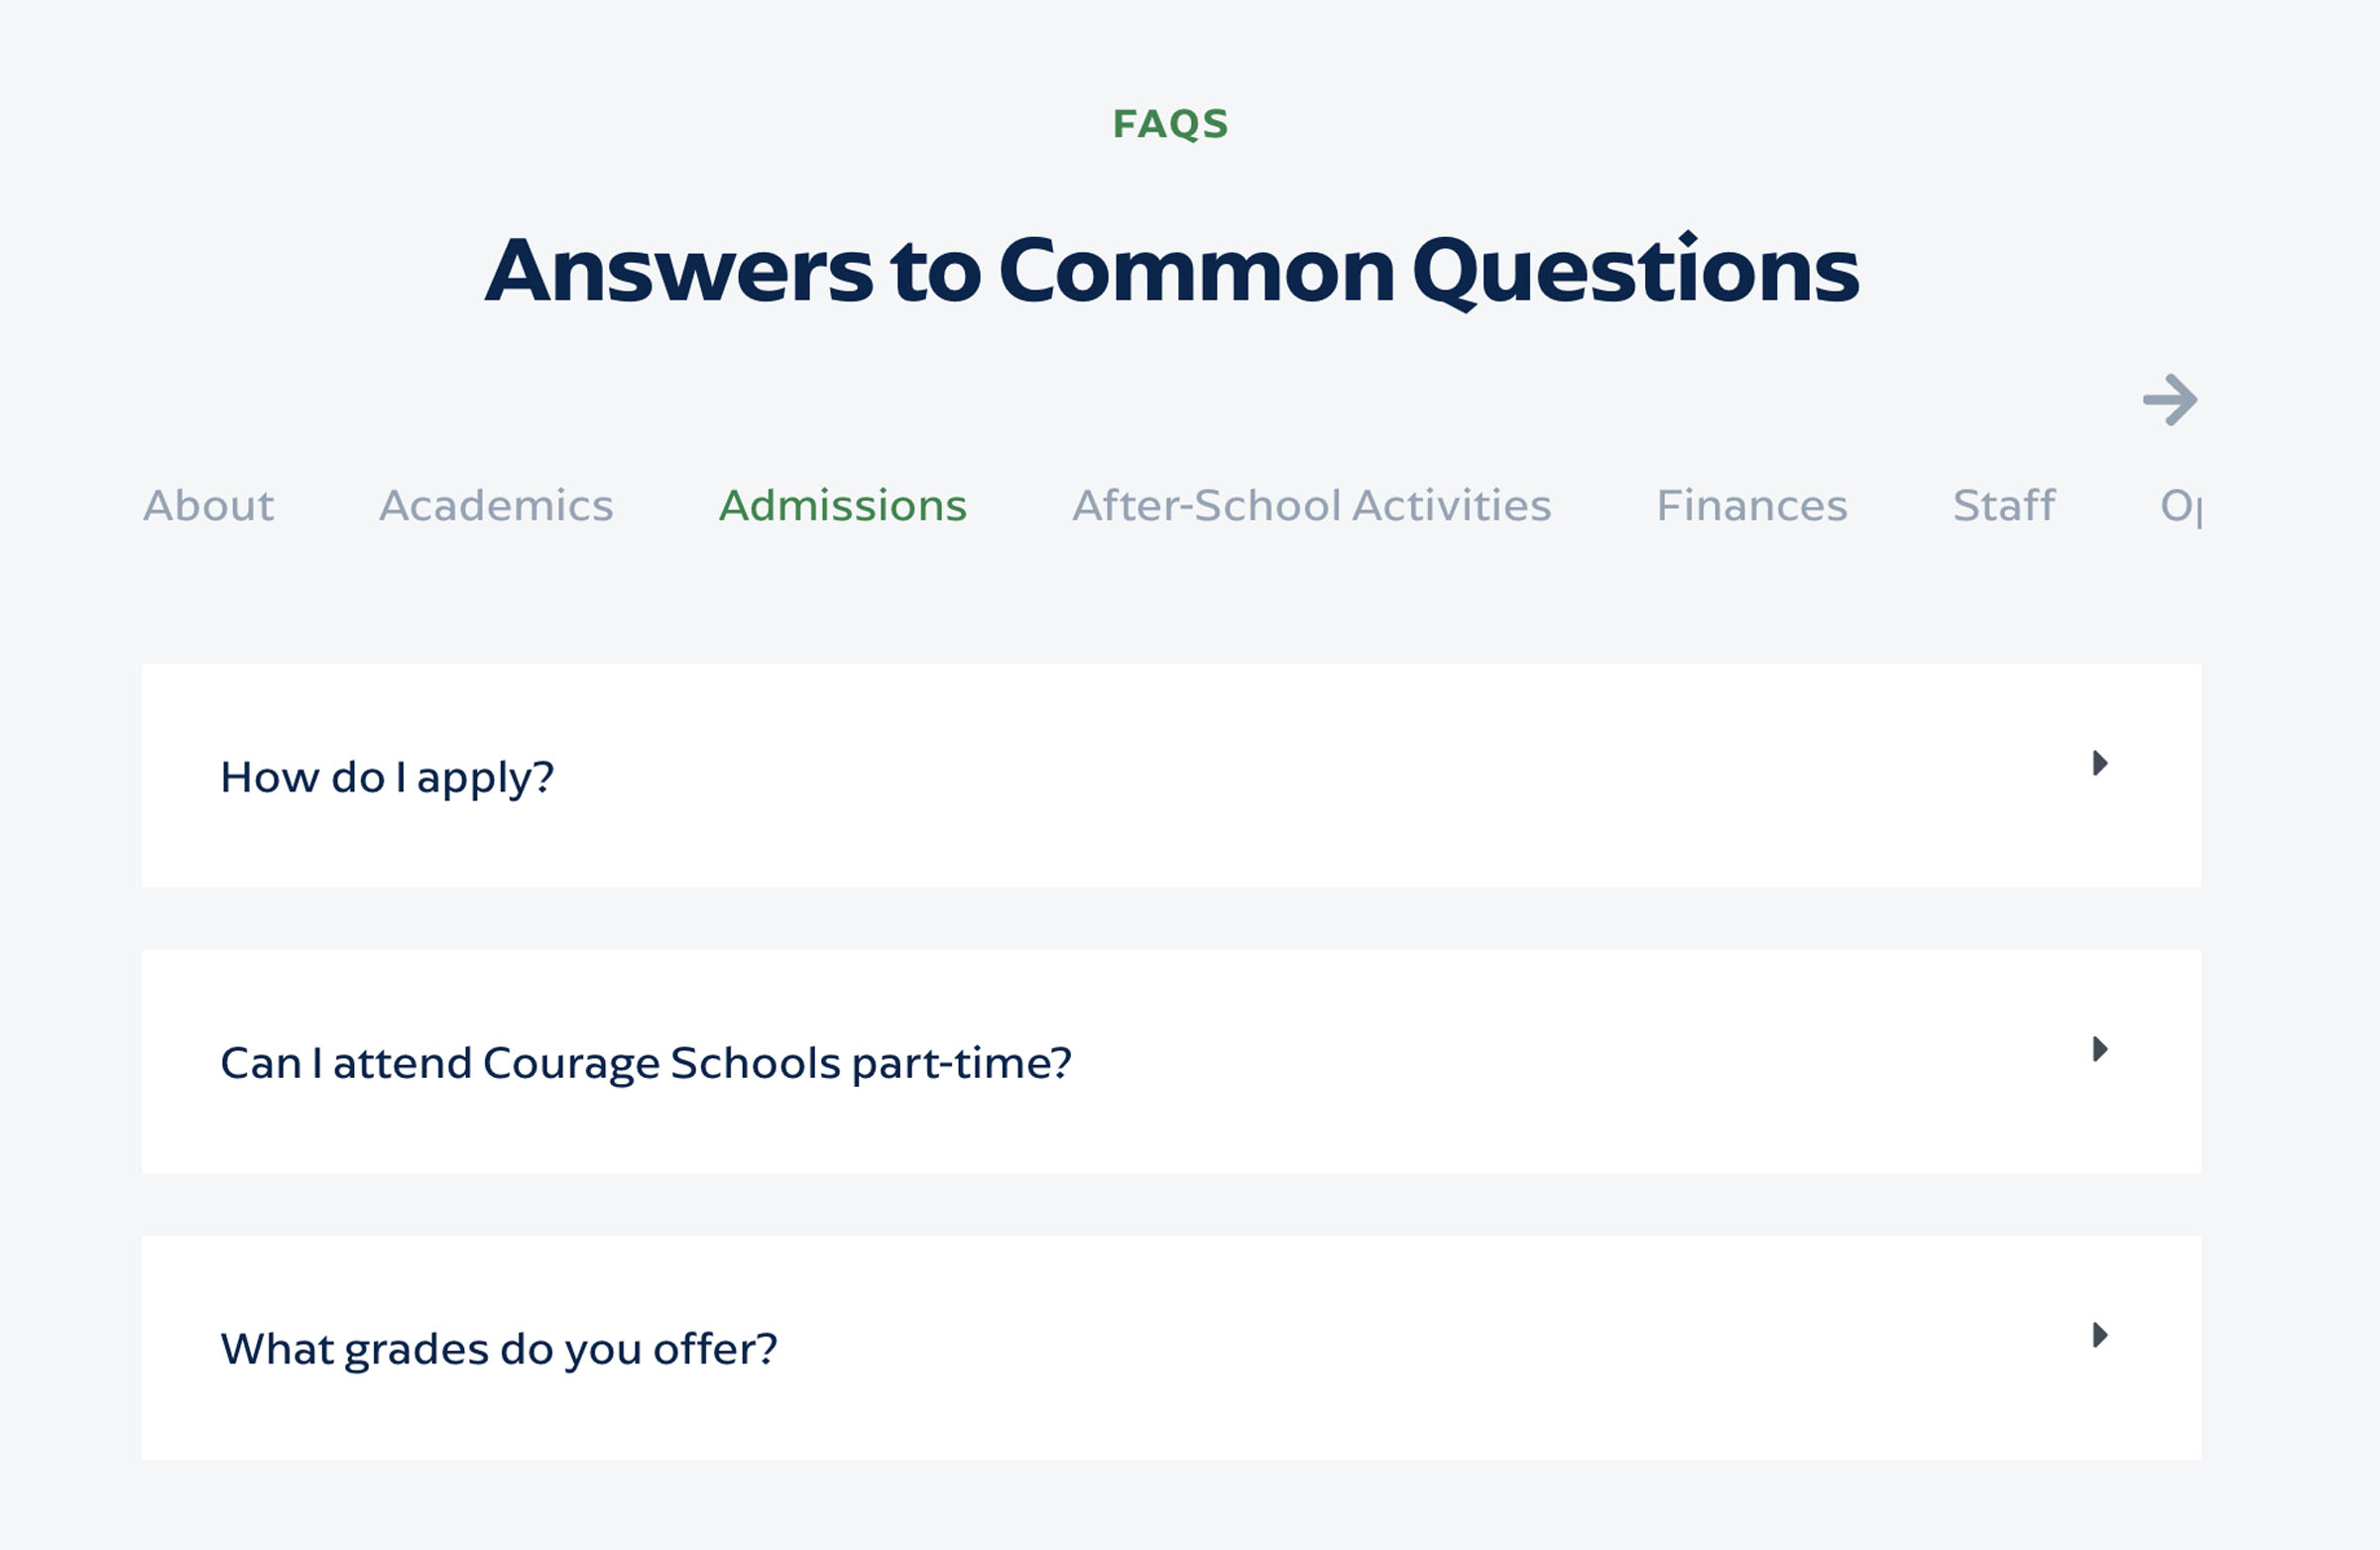The height and width of the screenshot is (1550, 2380).
Task: Click empty middle of the part-time question card
Action: pos(1500,1062)
